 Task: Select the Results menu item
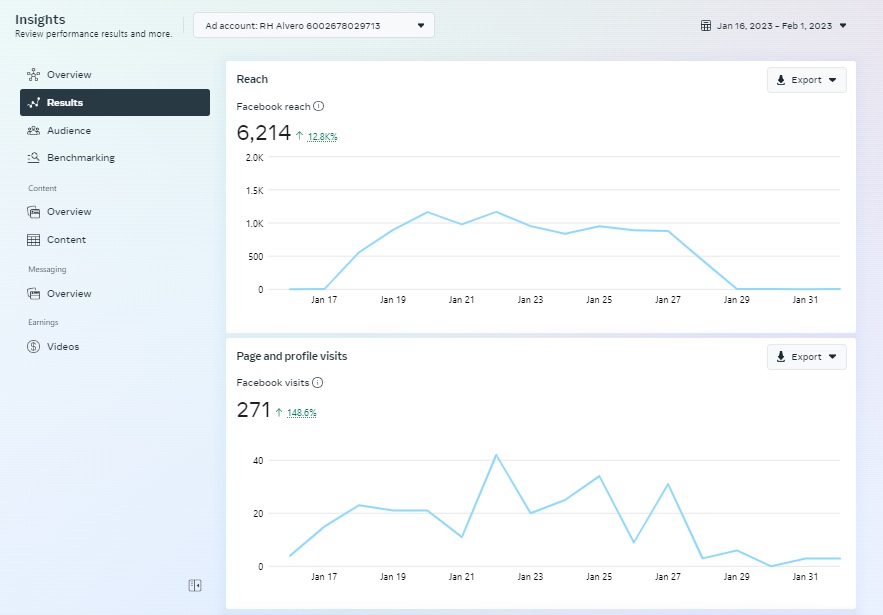click(x=114, y=102)
